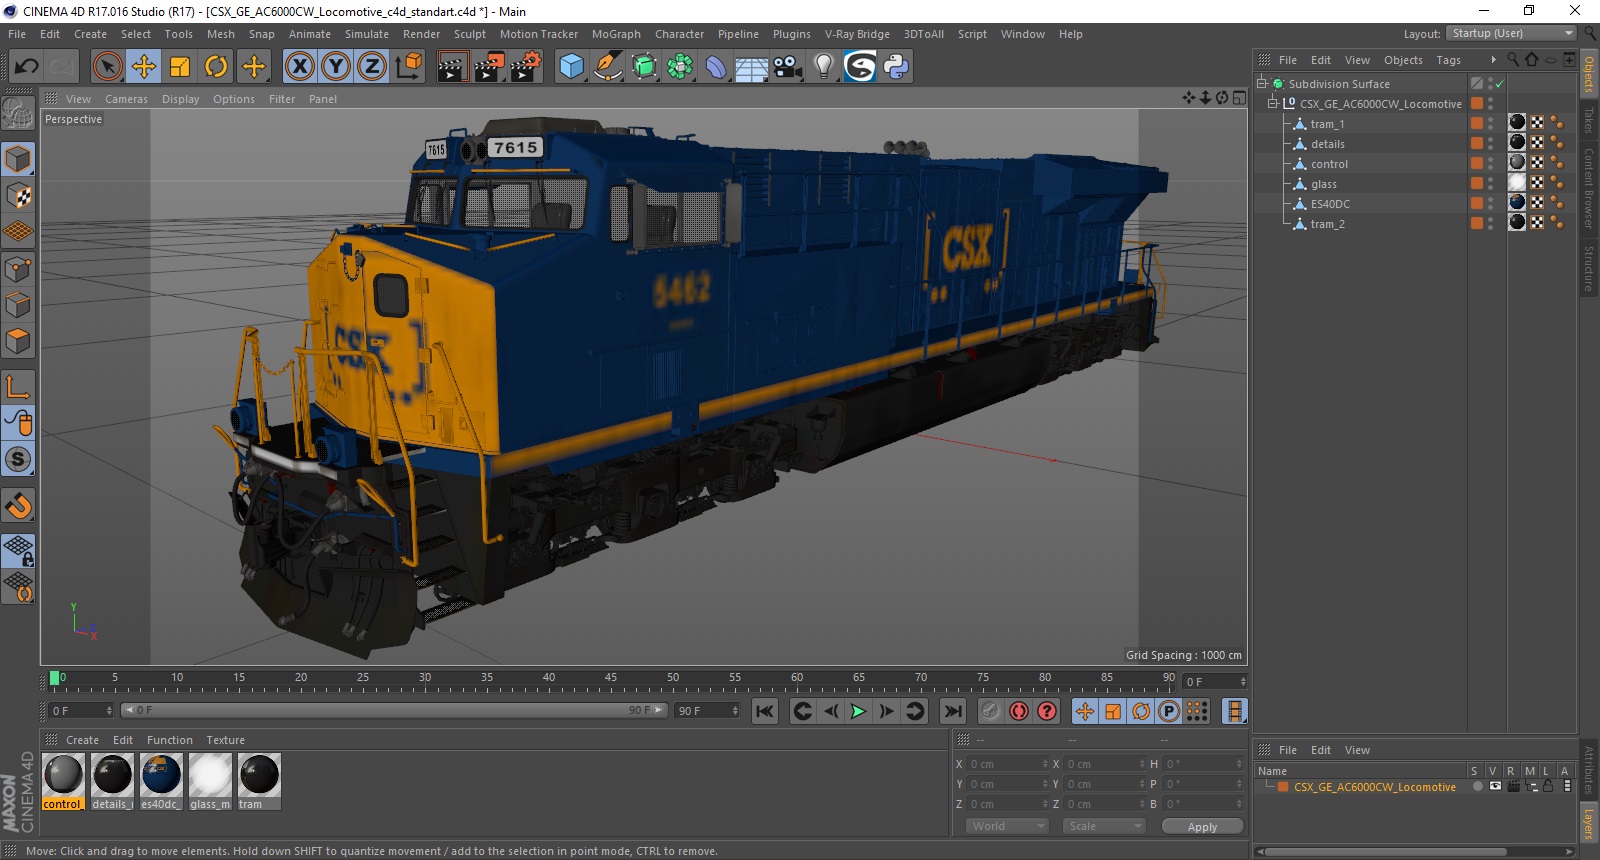Toggle Y axis lock
Viewport: 1600px width, 860px height.
(x=336, y=67)
